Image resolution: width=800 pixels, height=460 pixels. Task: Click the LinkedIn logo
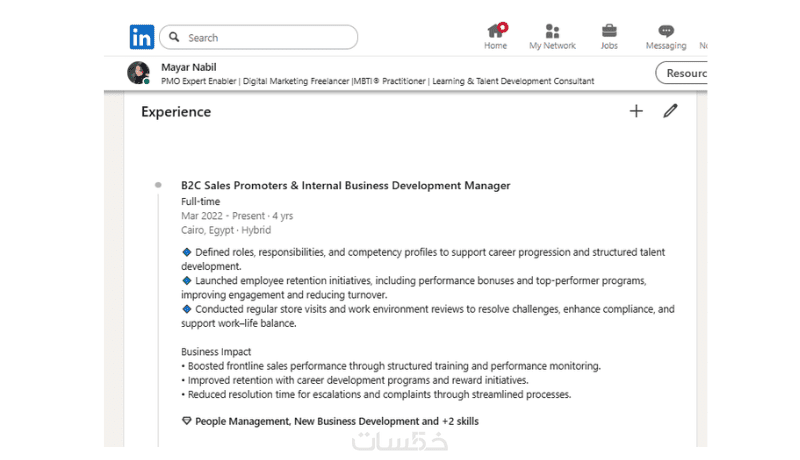pos(142,37)
